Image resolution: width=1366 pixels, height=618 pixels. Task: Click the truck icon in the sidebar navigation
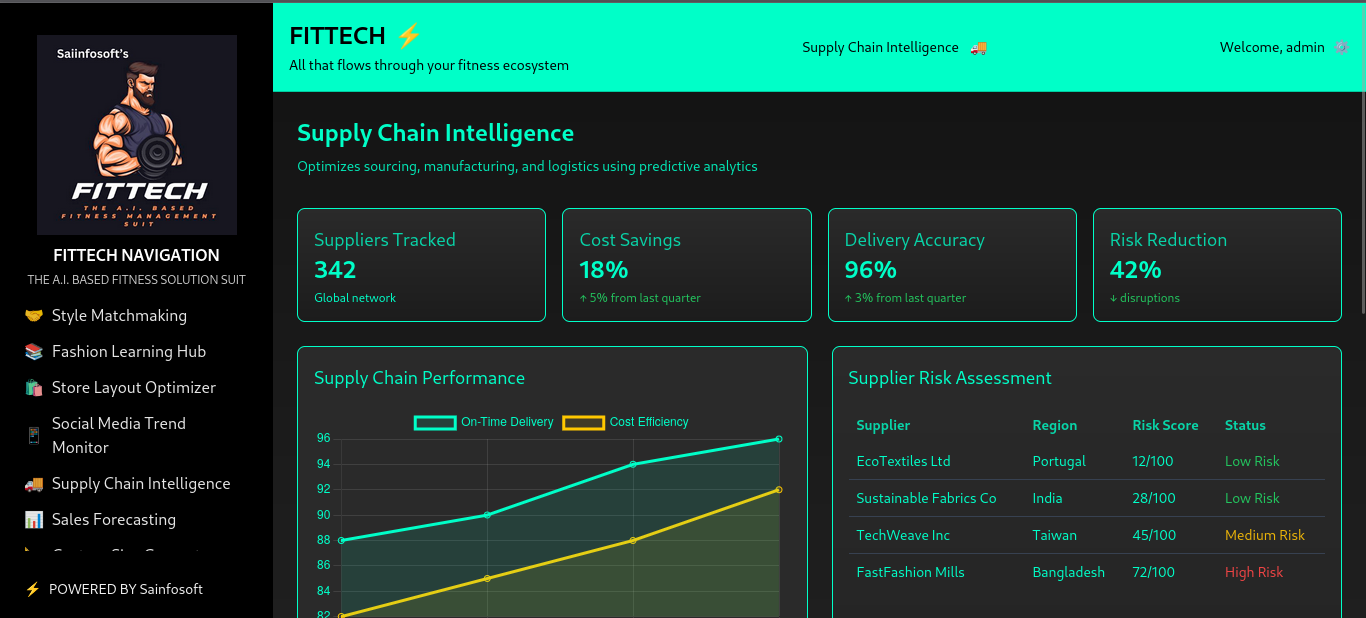[x=34, y=484]
